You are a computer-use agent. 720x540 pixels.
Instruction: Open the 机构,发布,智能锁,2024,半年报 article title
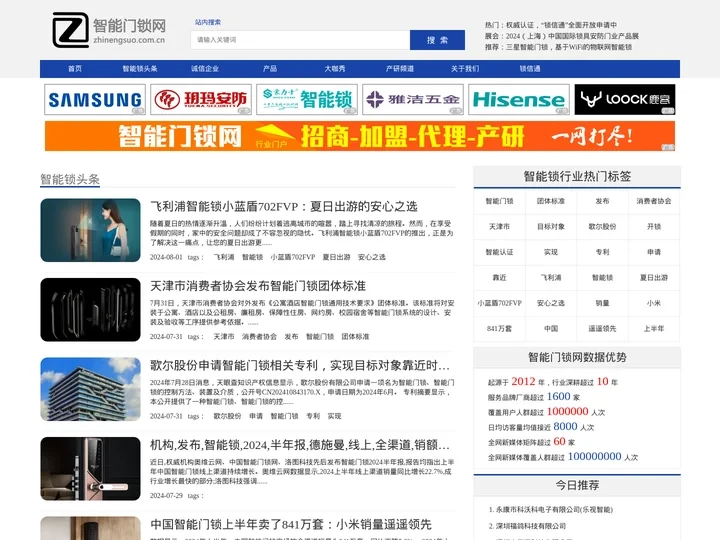point(300,445)
